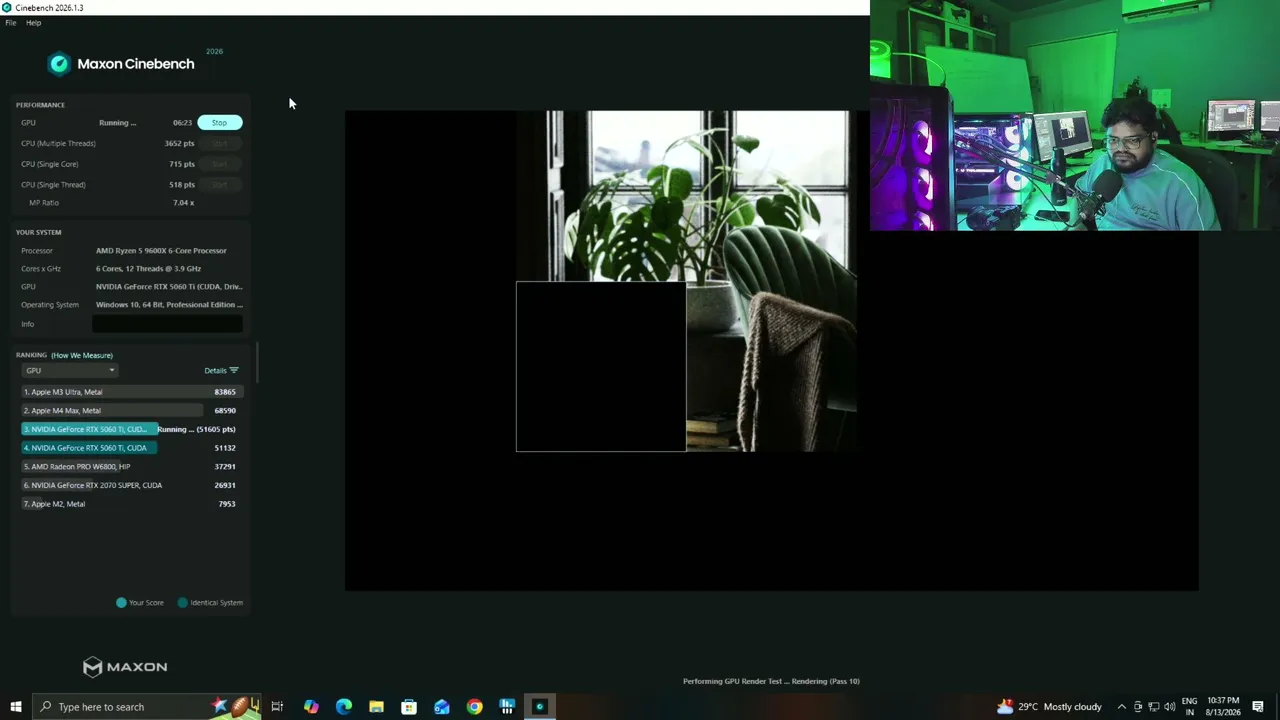Open the volume control tray icon
Image resolution: width=1280 pixels, height=720 pixels.
tap(1169, 707)
